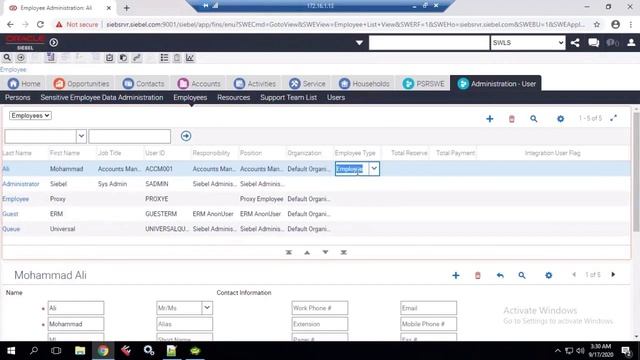This screenshot has height=360, width=640.
Task: Go to previous record in form
Action: pos(574,275)
